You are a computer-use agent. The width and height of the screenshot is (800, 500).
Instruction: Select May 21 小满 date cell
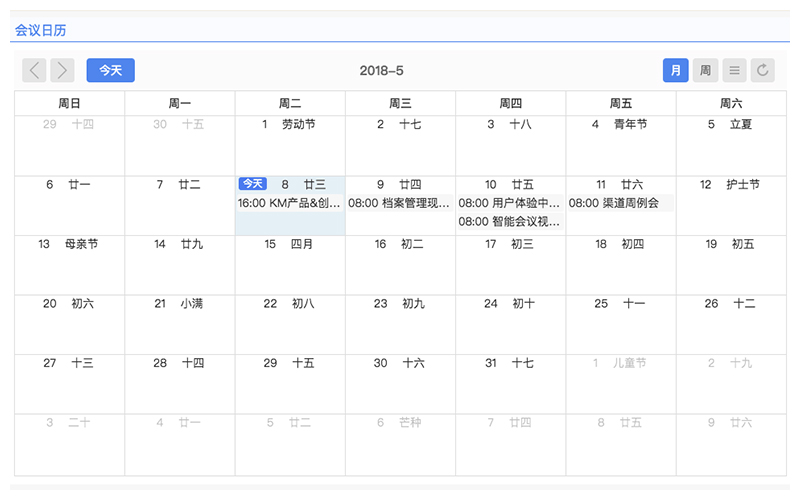tap(180, 324)
